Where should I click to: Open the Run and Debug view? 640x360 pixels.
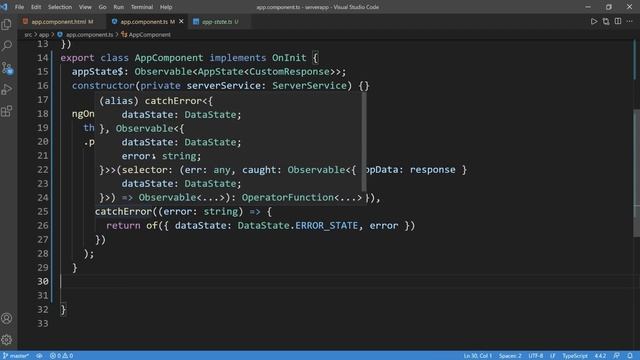7,89
